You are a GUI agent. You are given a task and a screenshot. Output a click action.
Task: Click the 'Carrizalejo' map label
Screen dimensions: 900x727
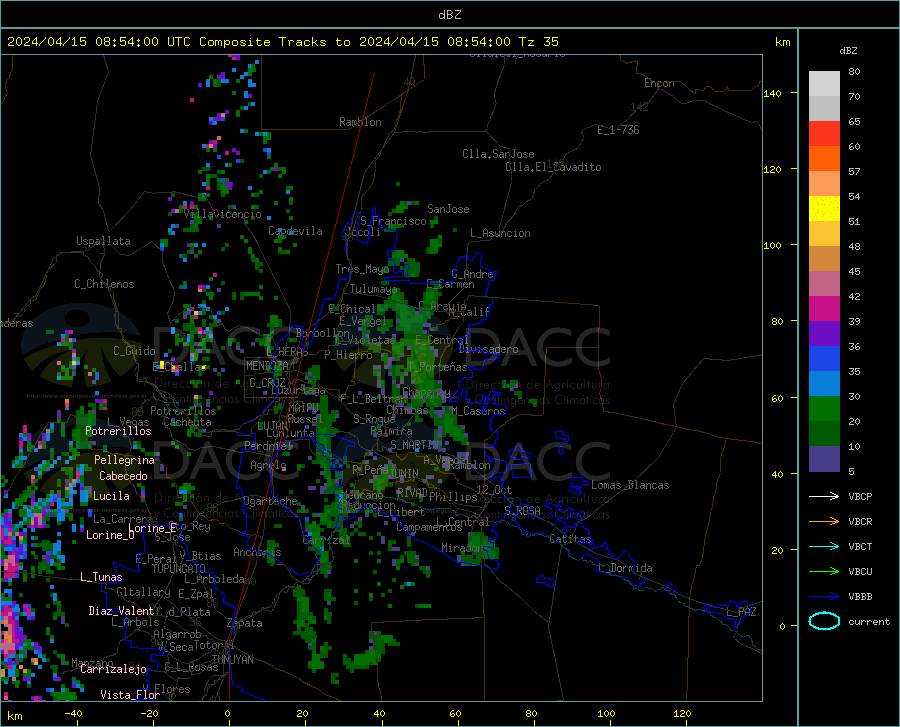pos(113,669)
